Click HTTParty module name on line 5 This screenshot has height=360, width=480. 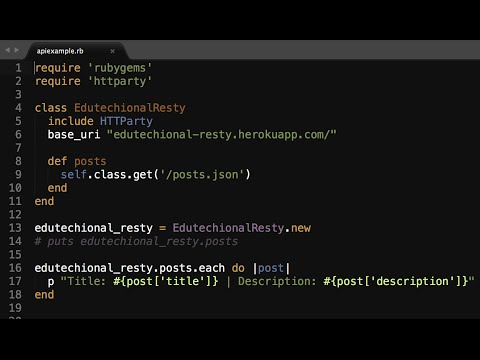(x=126, y=121)
